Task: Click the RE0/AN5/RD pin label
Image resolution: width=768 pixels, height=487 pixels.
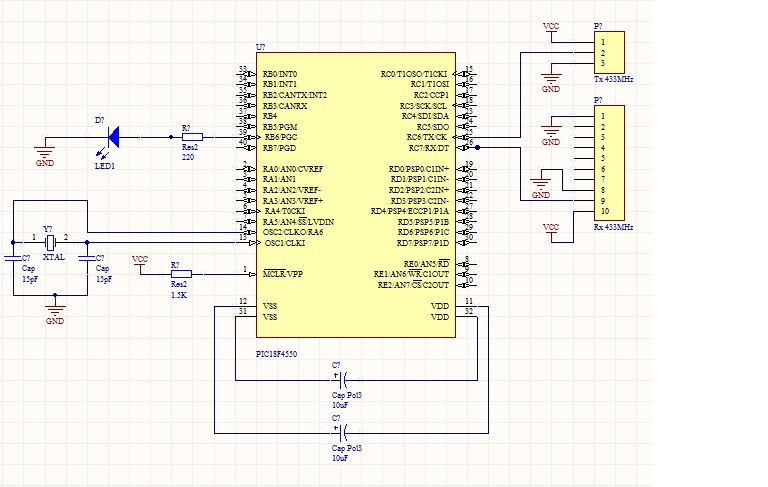Action: [x=426, y=264]
